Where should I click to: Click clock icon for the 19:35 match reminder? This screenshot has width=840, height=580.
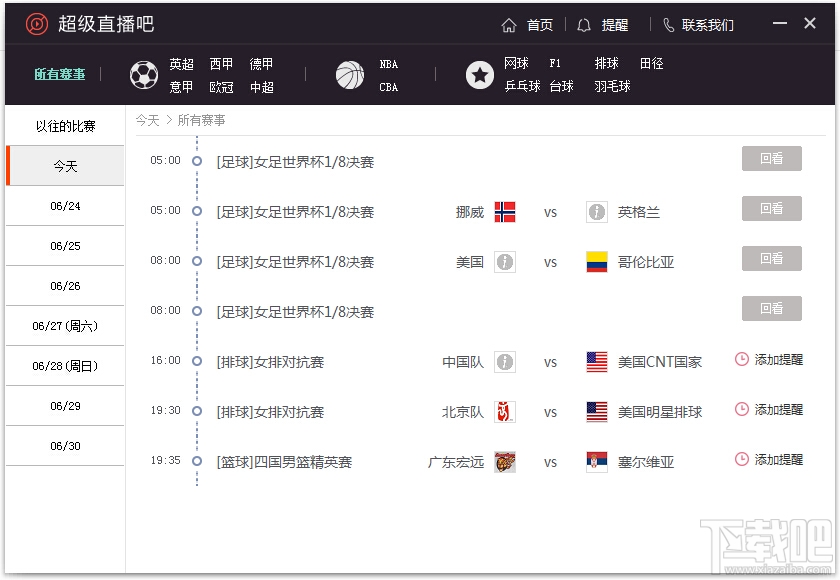(x=741, y=460)
